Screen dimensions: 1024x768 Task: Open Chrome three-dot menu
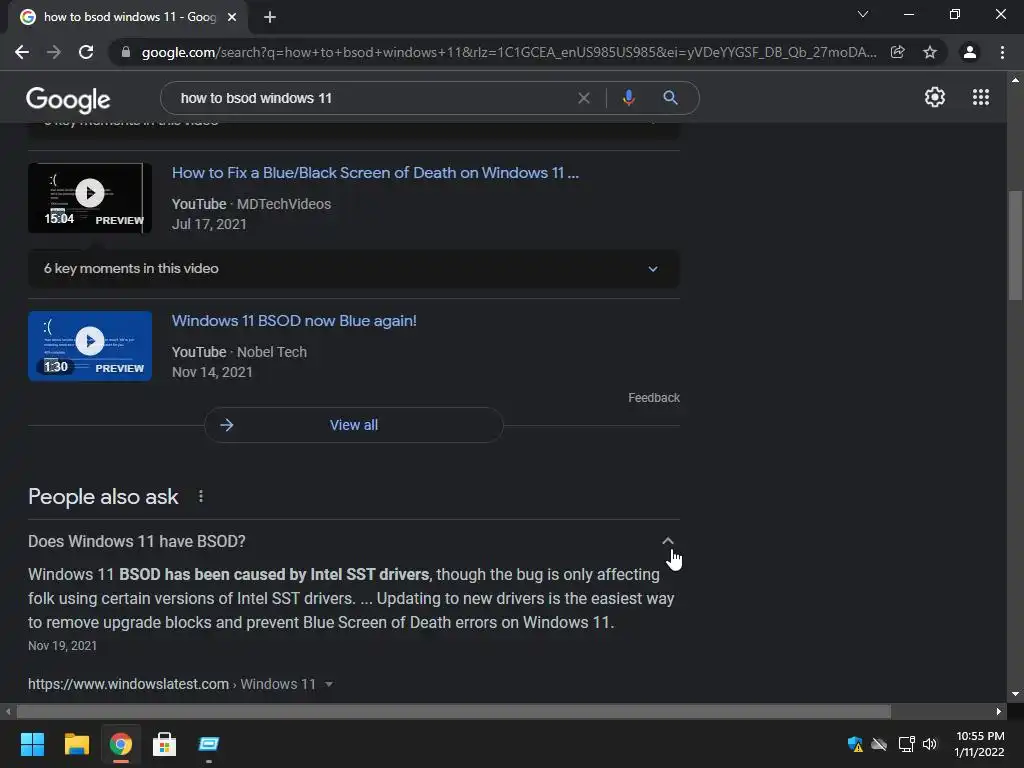(x=1002, y=52)
